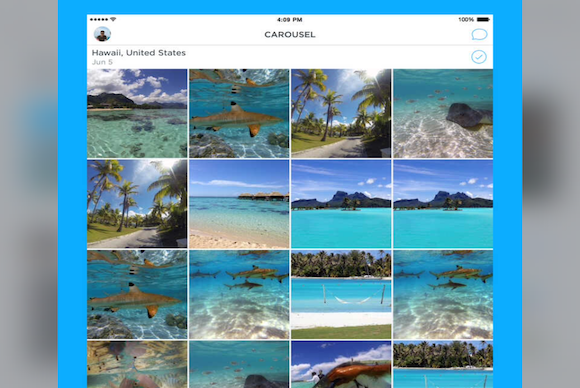Image resolution: width=580 pixels, height=388 pixels.
Task: Click the CAROUSEL title
Action: click(x=290, y=34)
